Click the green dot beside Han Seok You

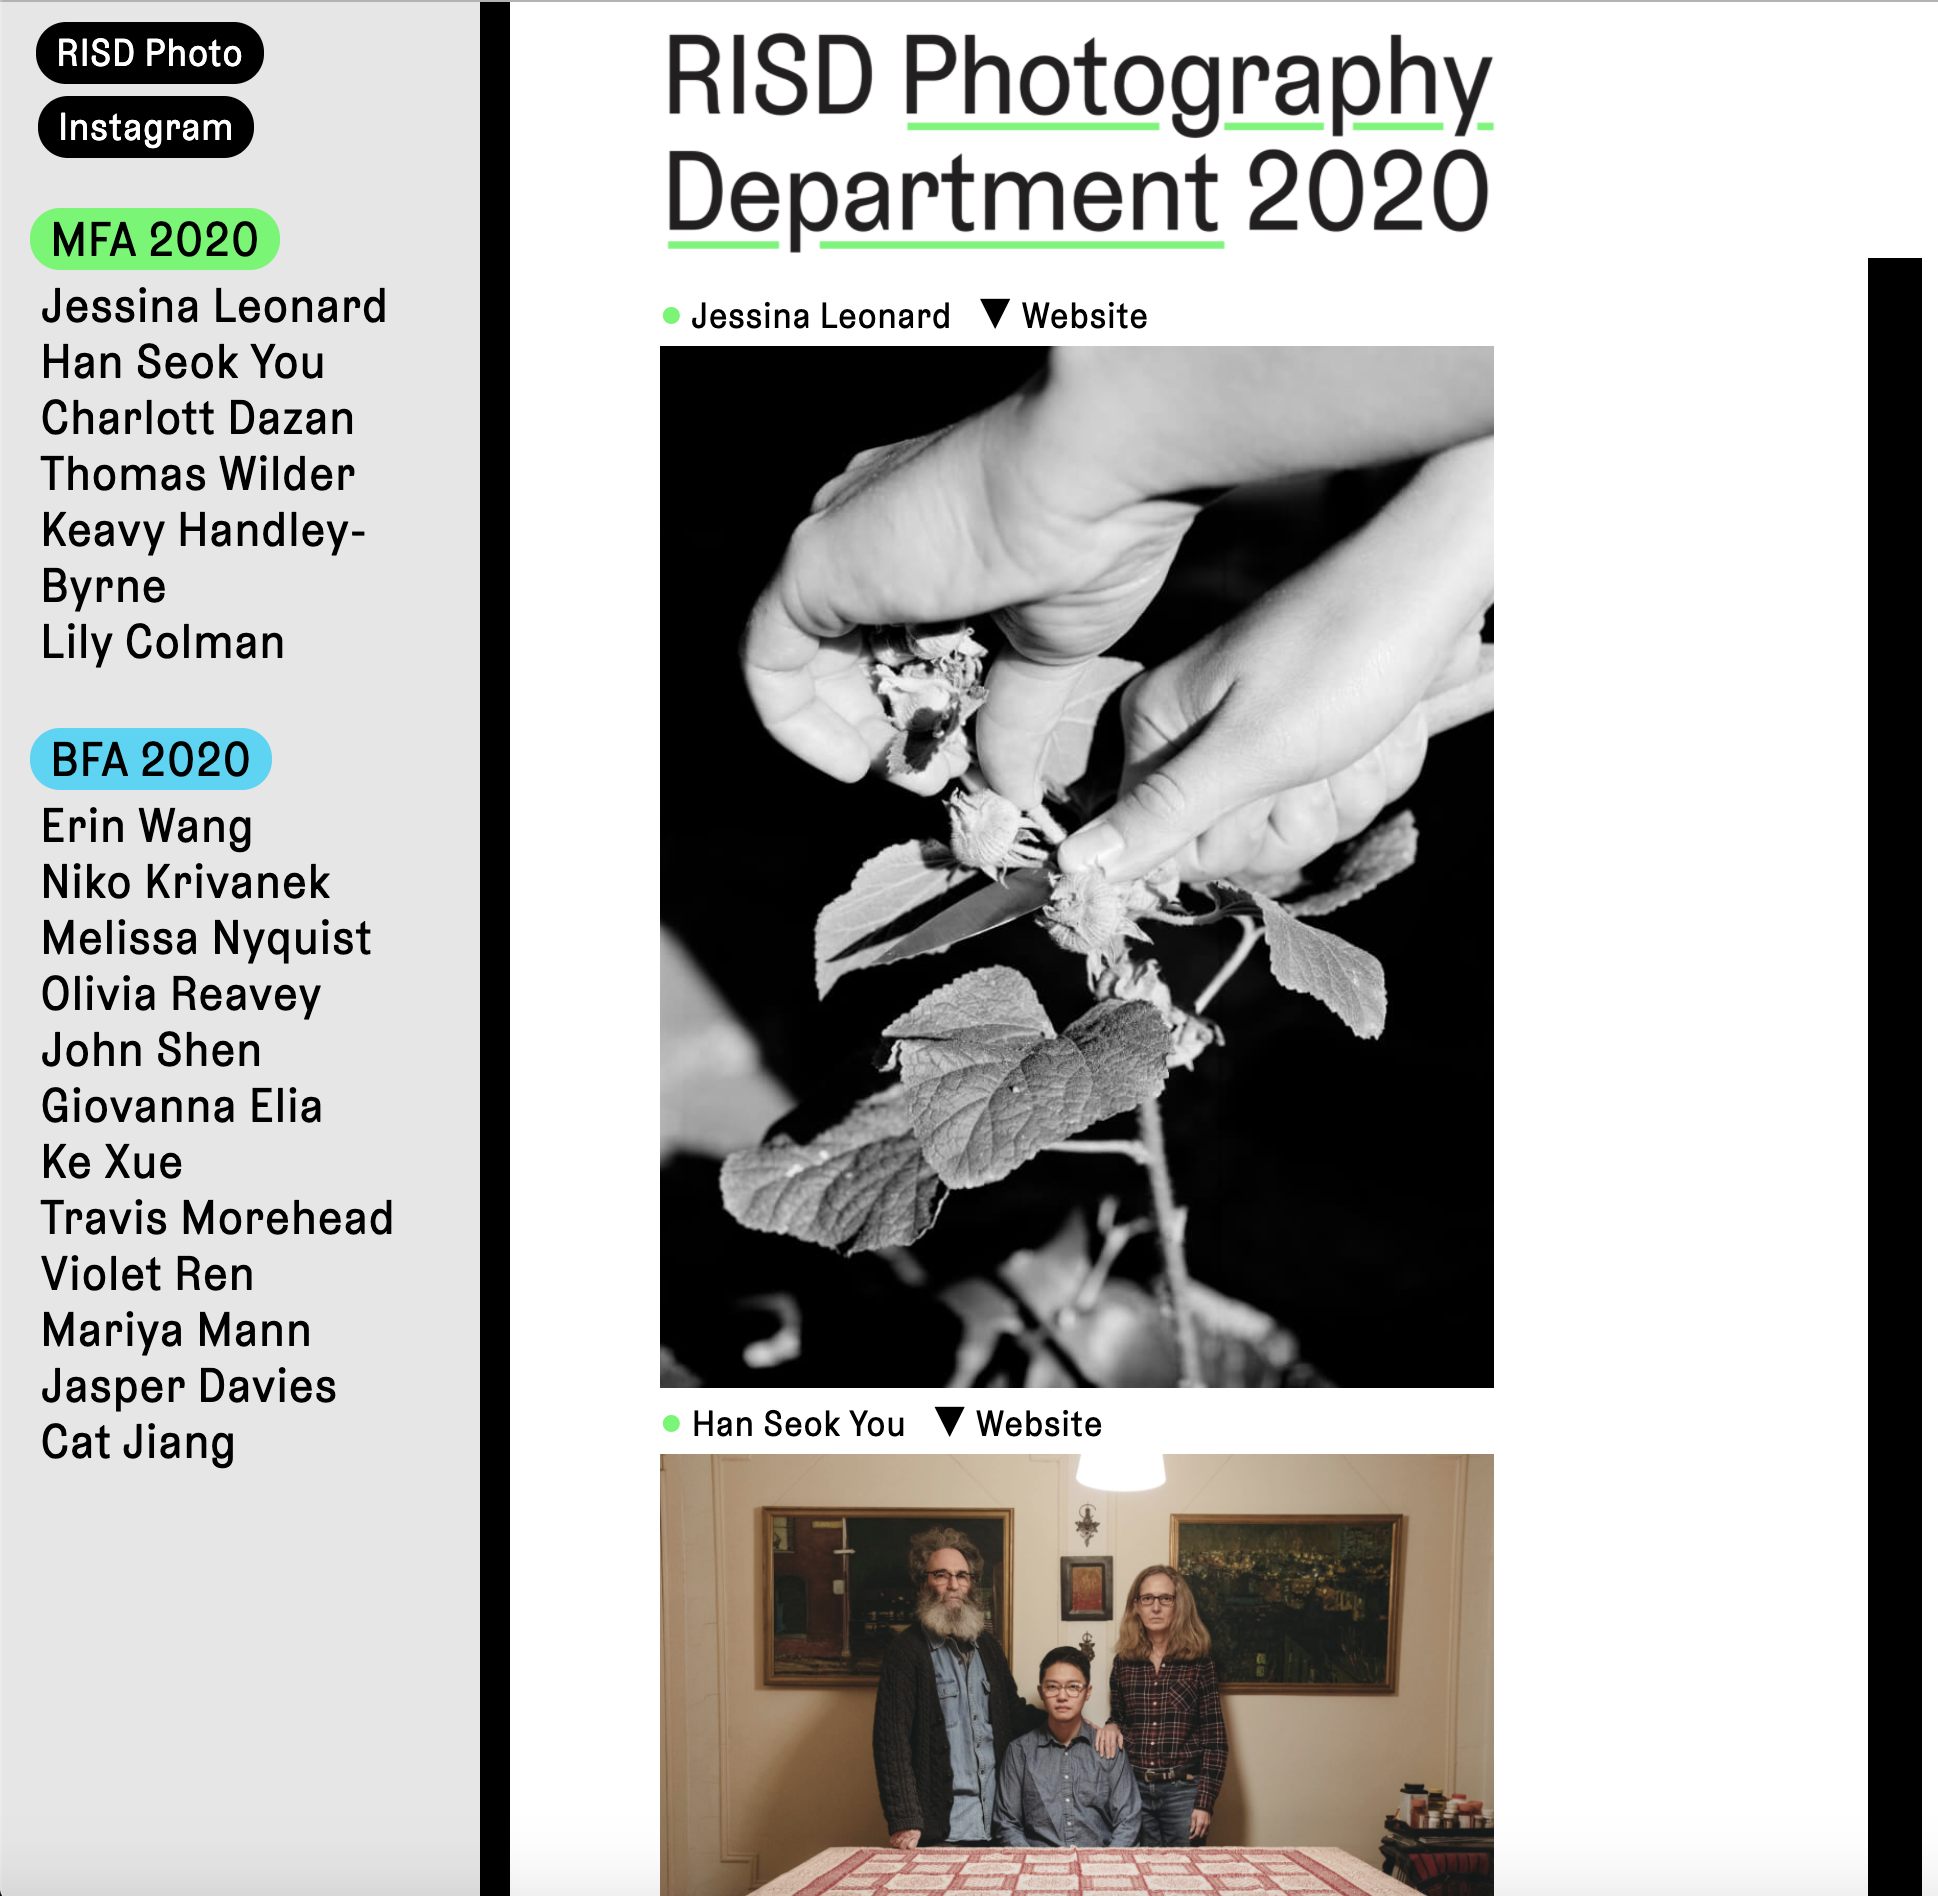[x=671, y=1423]
